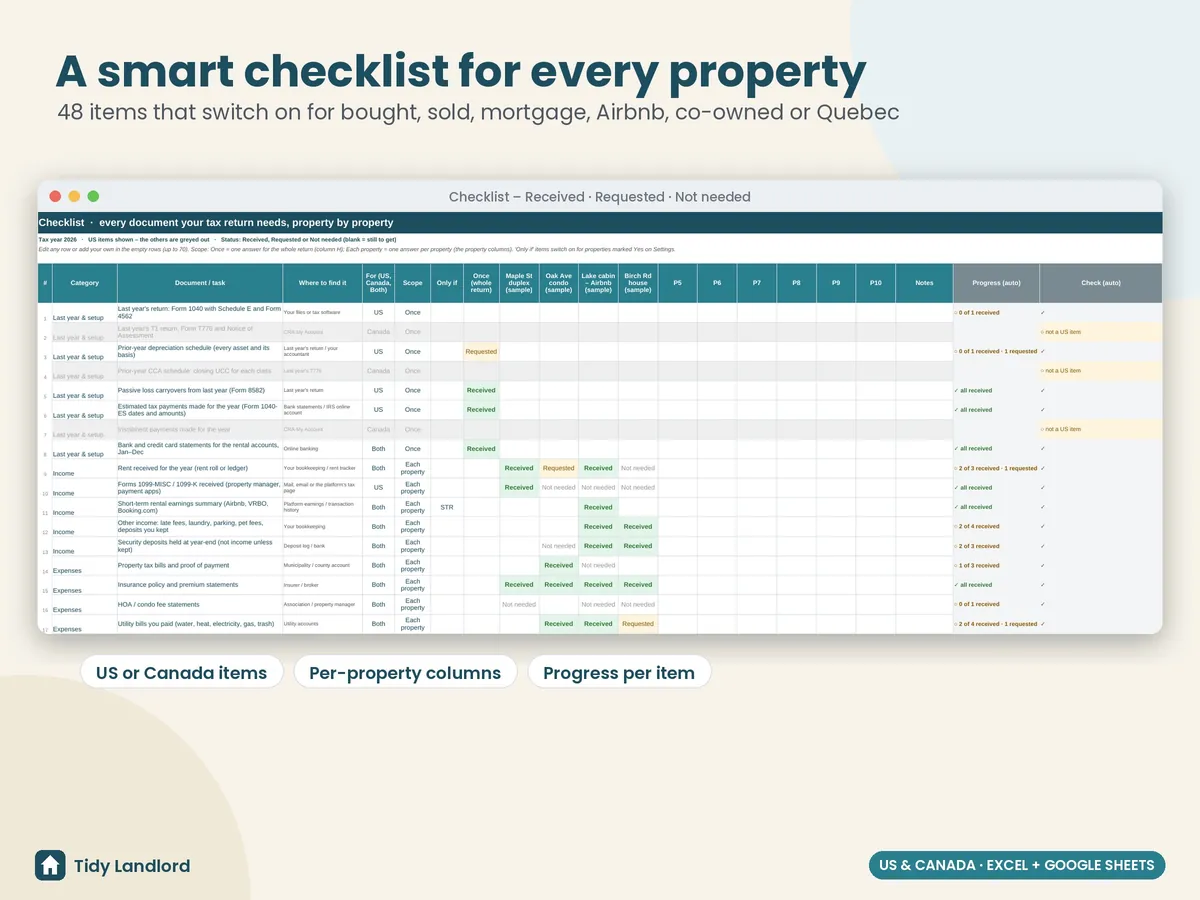The height and width of the screenshot is (900, 1200).
Task: Click the 'HOA / condo fee statements' cell
Action: click(x=200, y=604)
